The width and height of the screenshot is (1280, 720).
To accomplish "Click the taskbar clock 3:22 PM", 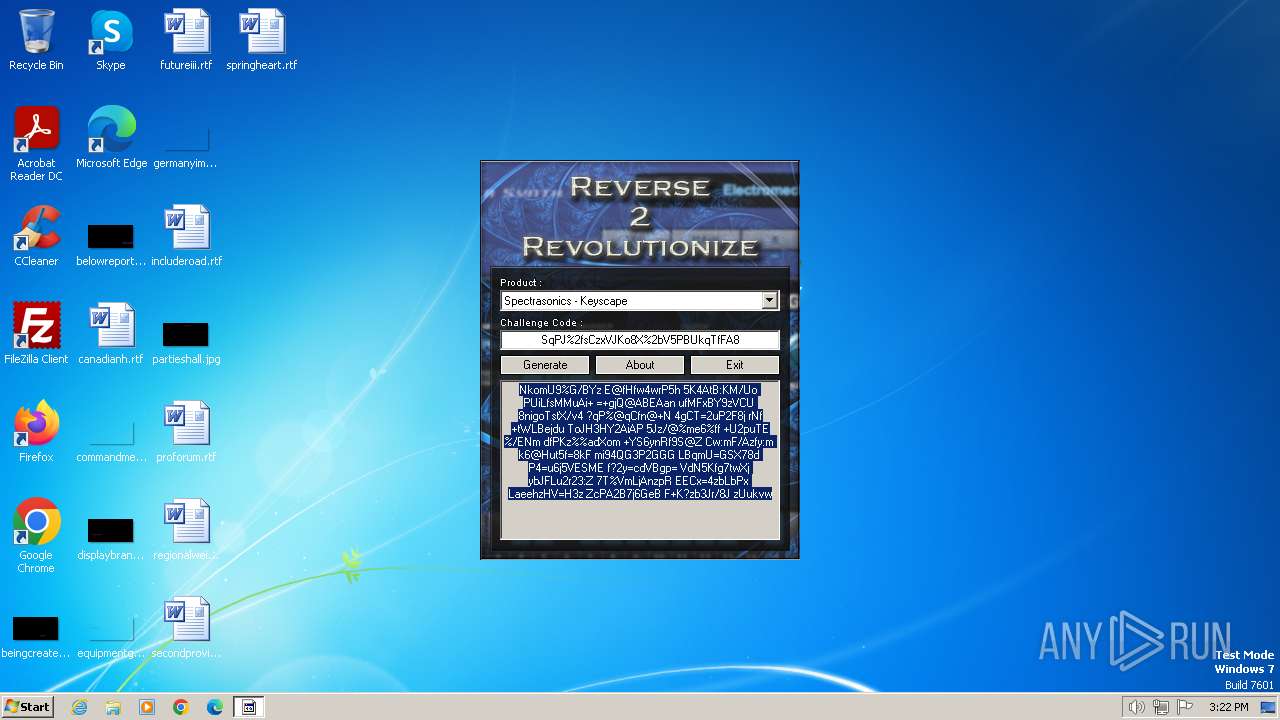I will (1228, 707).
